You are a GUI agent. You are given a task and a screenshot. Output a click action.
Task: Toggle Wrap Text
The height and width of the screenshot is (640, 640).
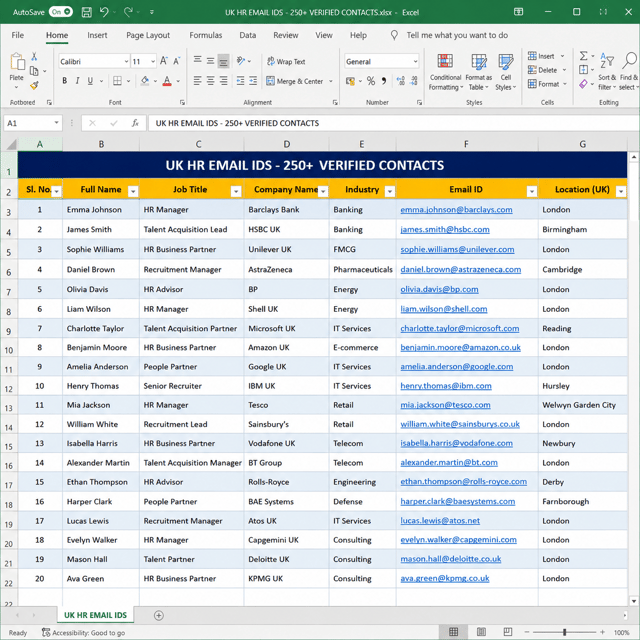(x=286, y=62)
